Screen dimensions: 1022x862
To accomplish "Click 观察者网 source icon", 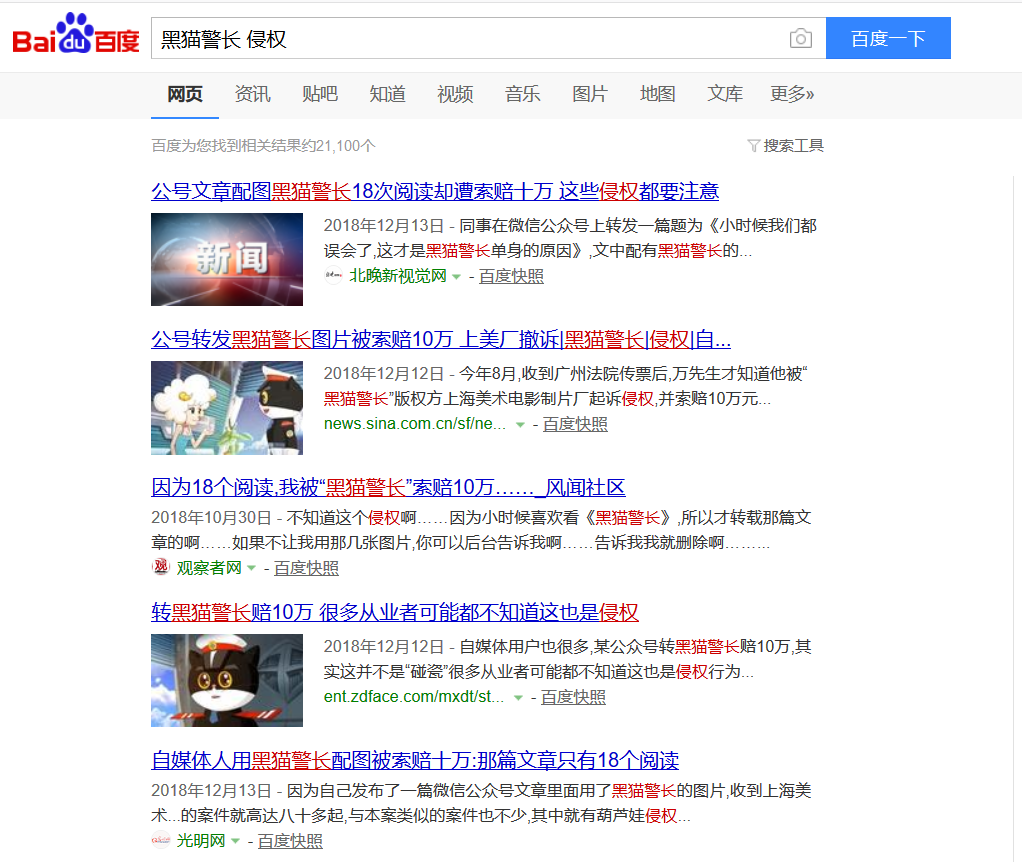I will pyautogui.click(x=161, y=567).
